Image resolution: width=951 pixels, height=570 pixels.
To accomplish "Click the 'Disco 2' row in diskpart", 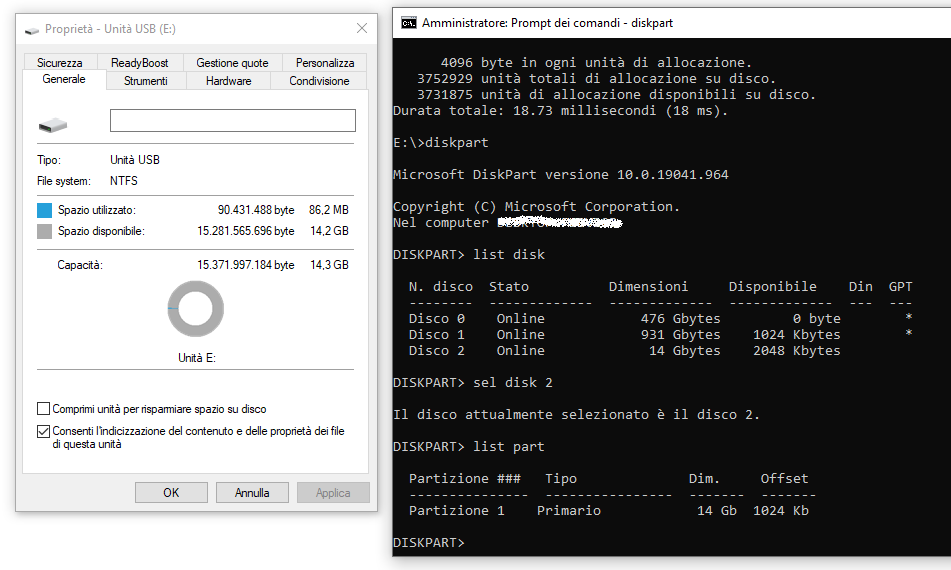I will pos(625,350).
